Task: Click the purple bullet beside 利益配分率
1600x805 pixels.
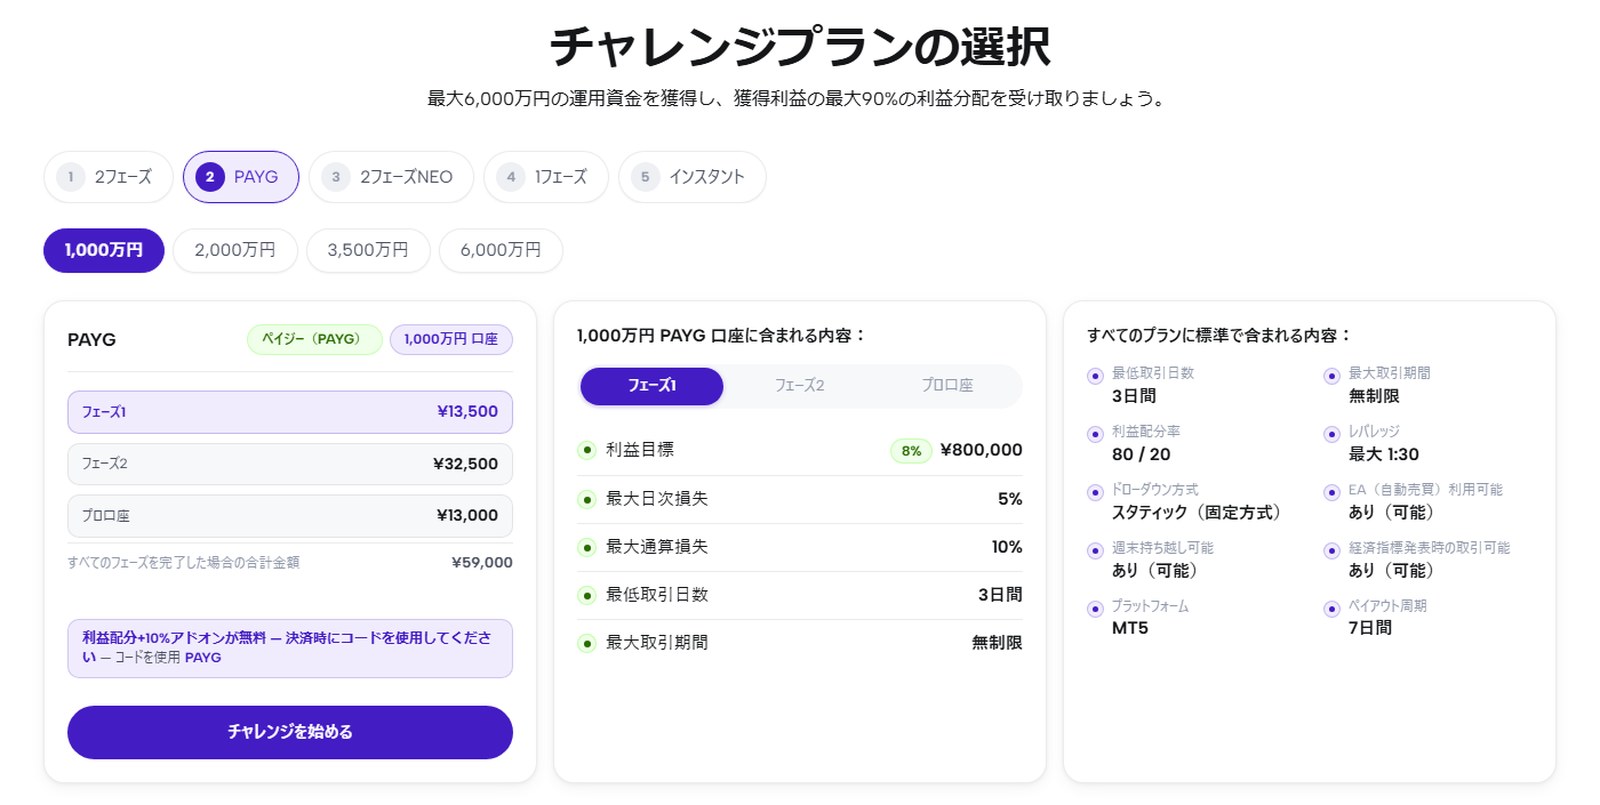Action: click(1095, 434)
